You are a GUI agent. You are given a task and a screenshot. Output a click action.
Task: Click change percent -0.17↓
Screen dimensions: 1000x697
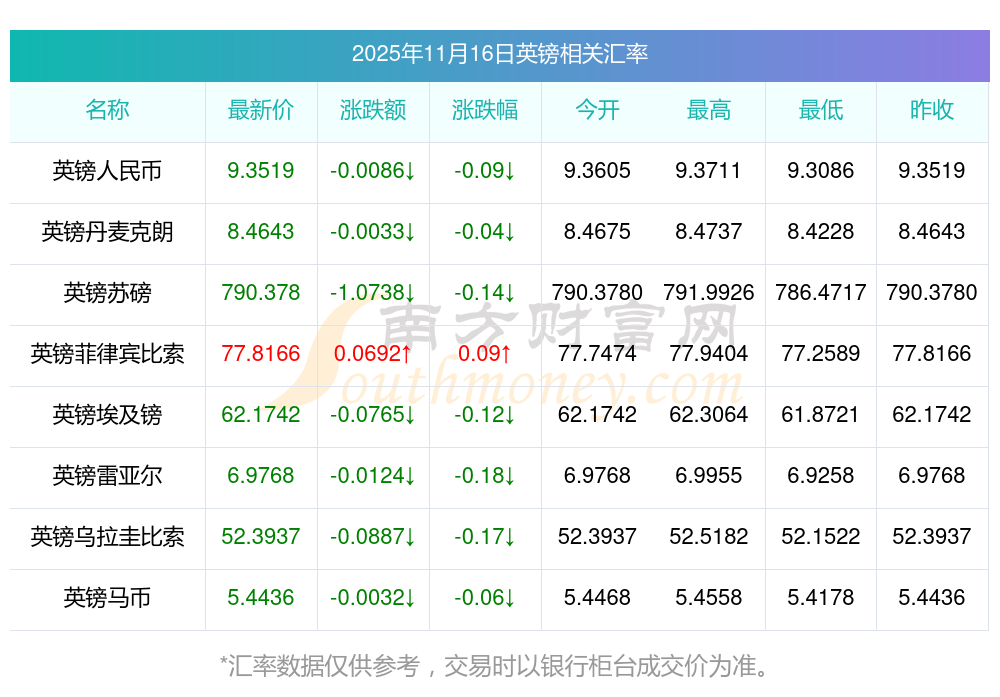tap(485, 537)
